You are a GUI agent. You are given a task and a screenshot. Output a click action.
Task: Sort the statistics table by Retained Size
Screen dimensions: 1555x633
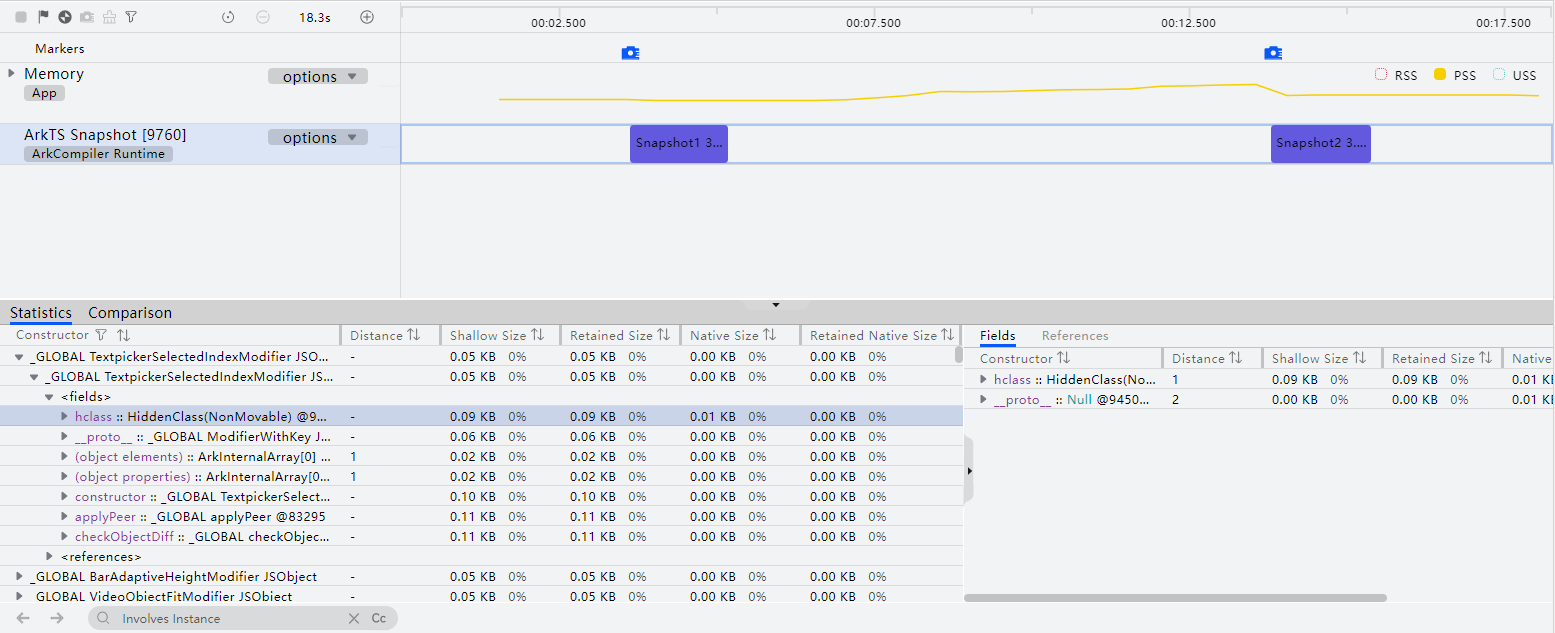pyautogui.click(x=663, y=335)
